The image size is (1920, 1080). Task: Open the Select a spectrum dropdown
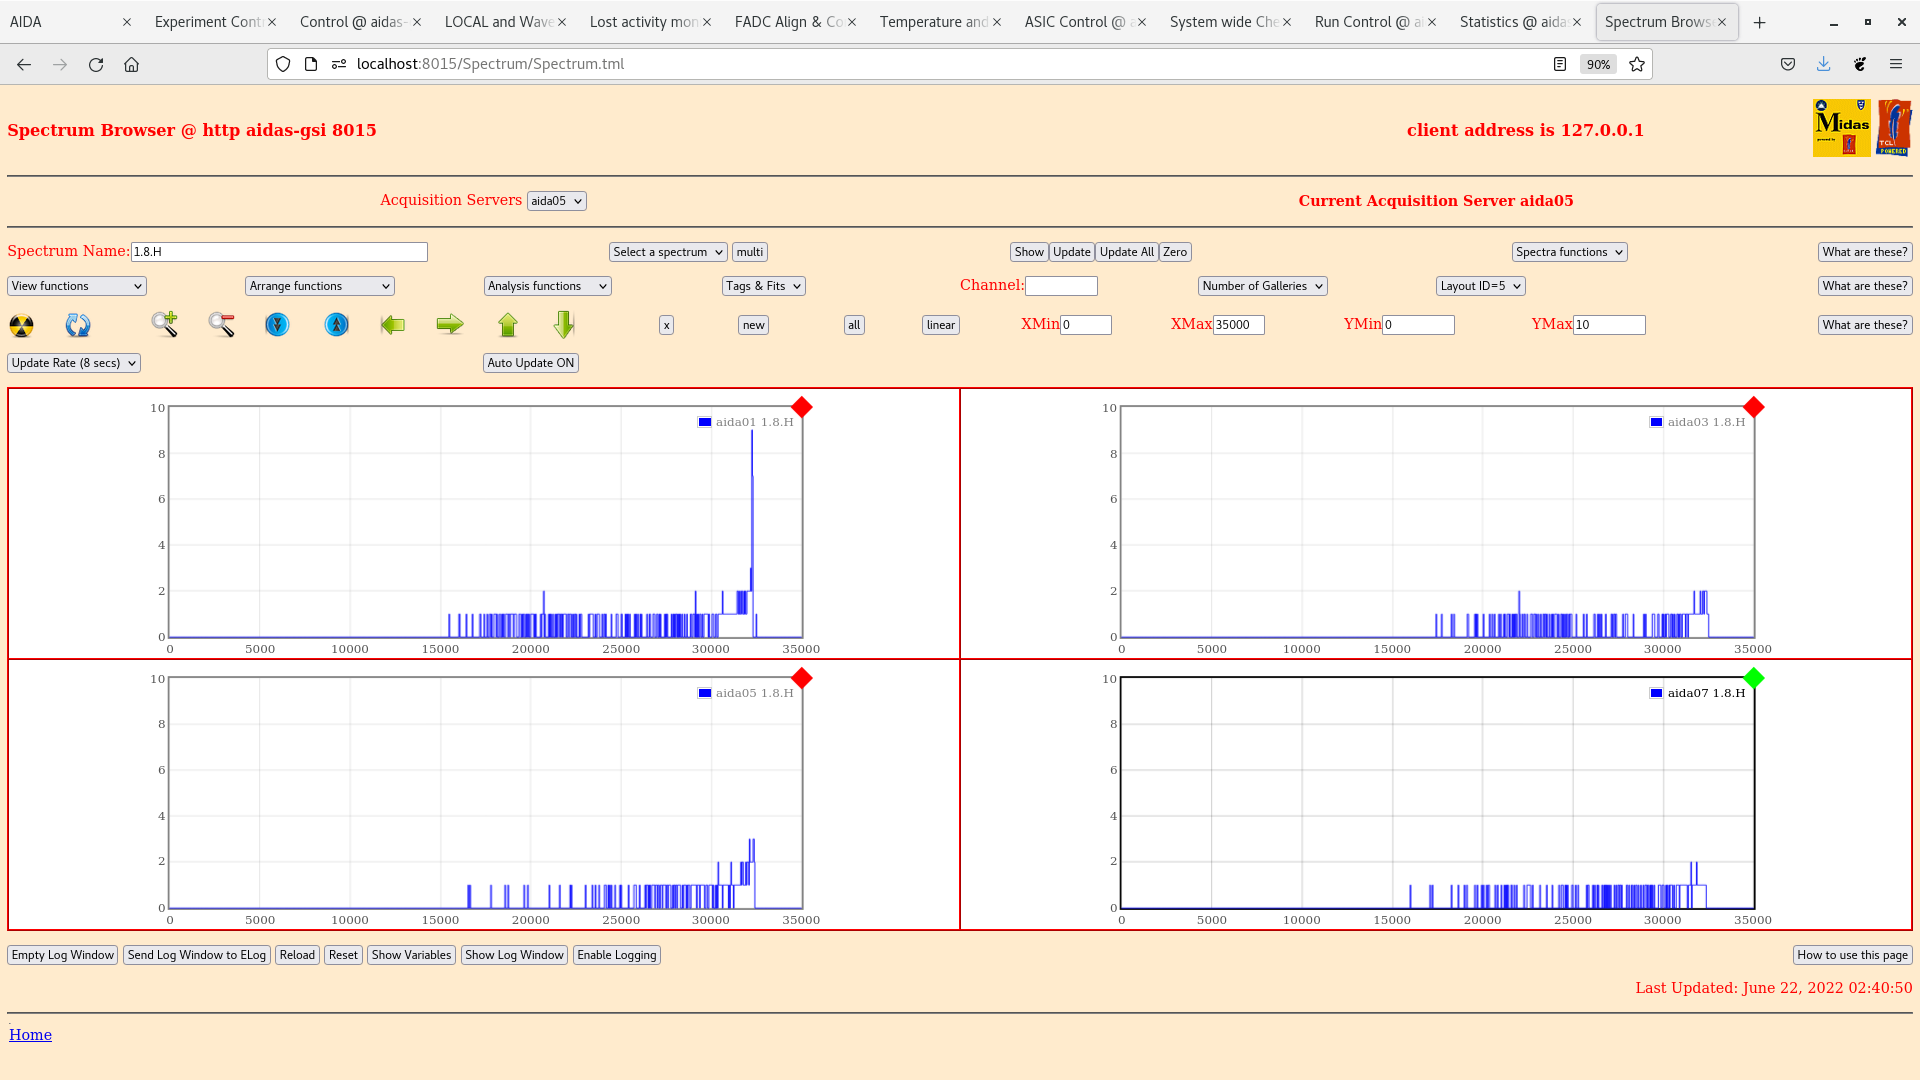coord(668,252)
